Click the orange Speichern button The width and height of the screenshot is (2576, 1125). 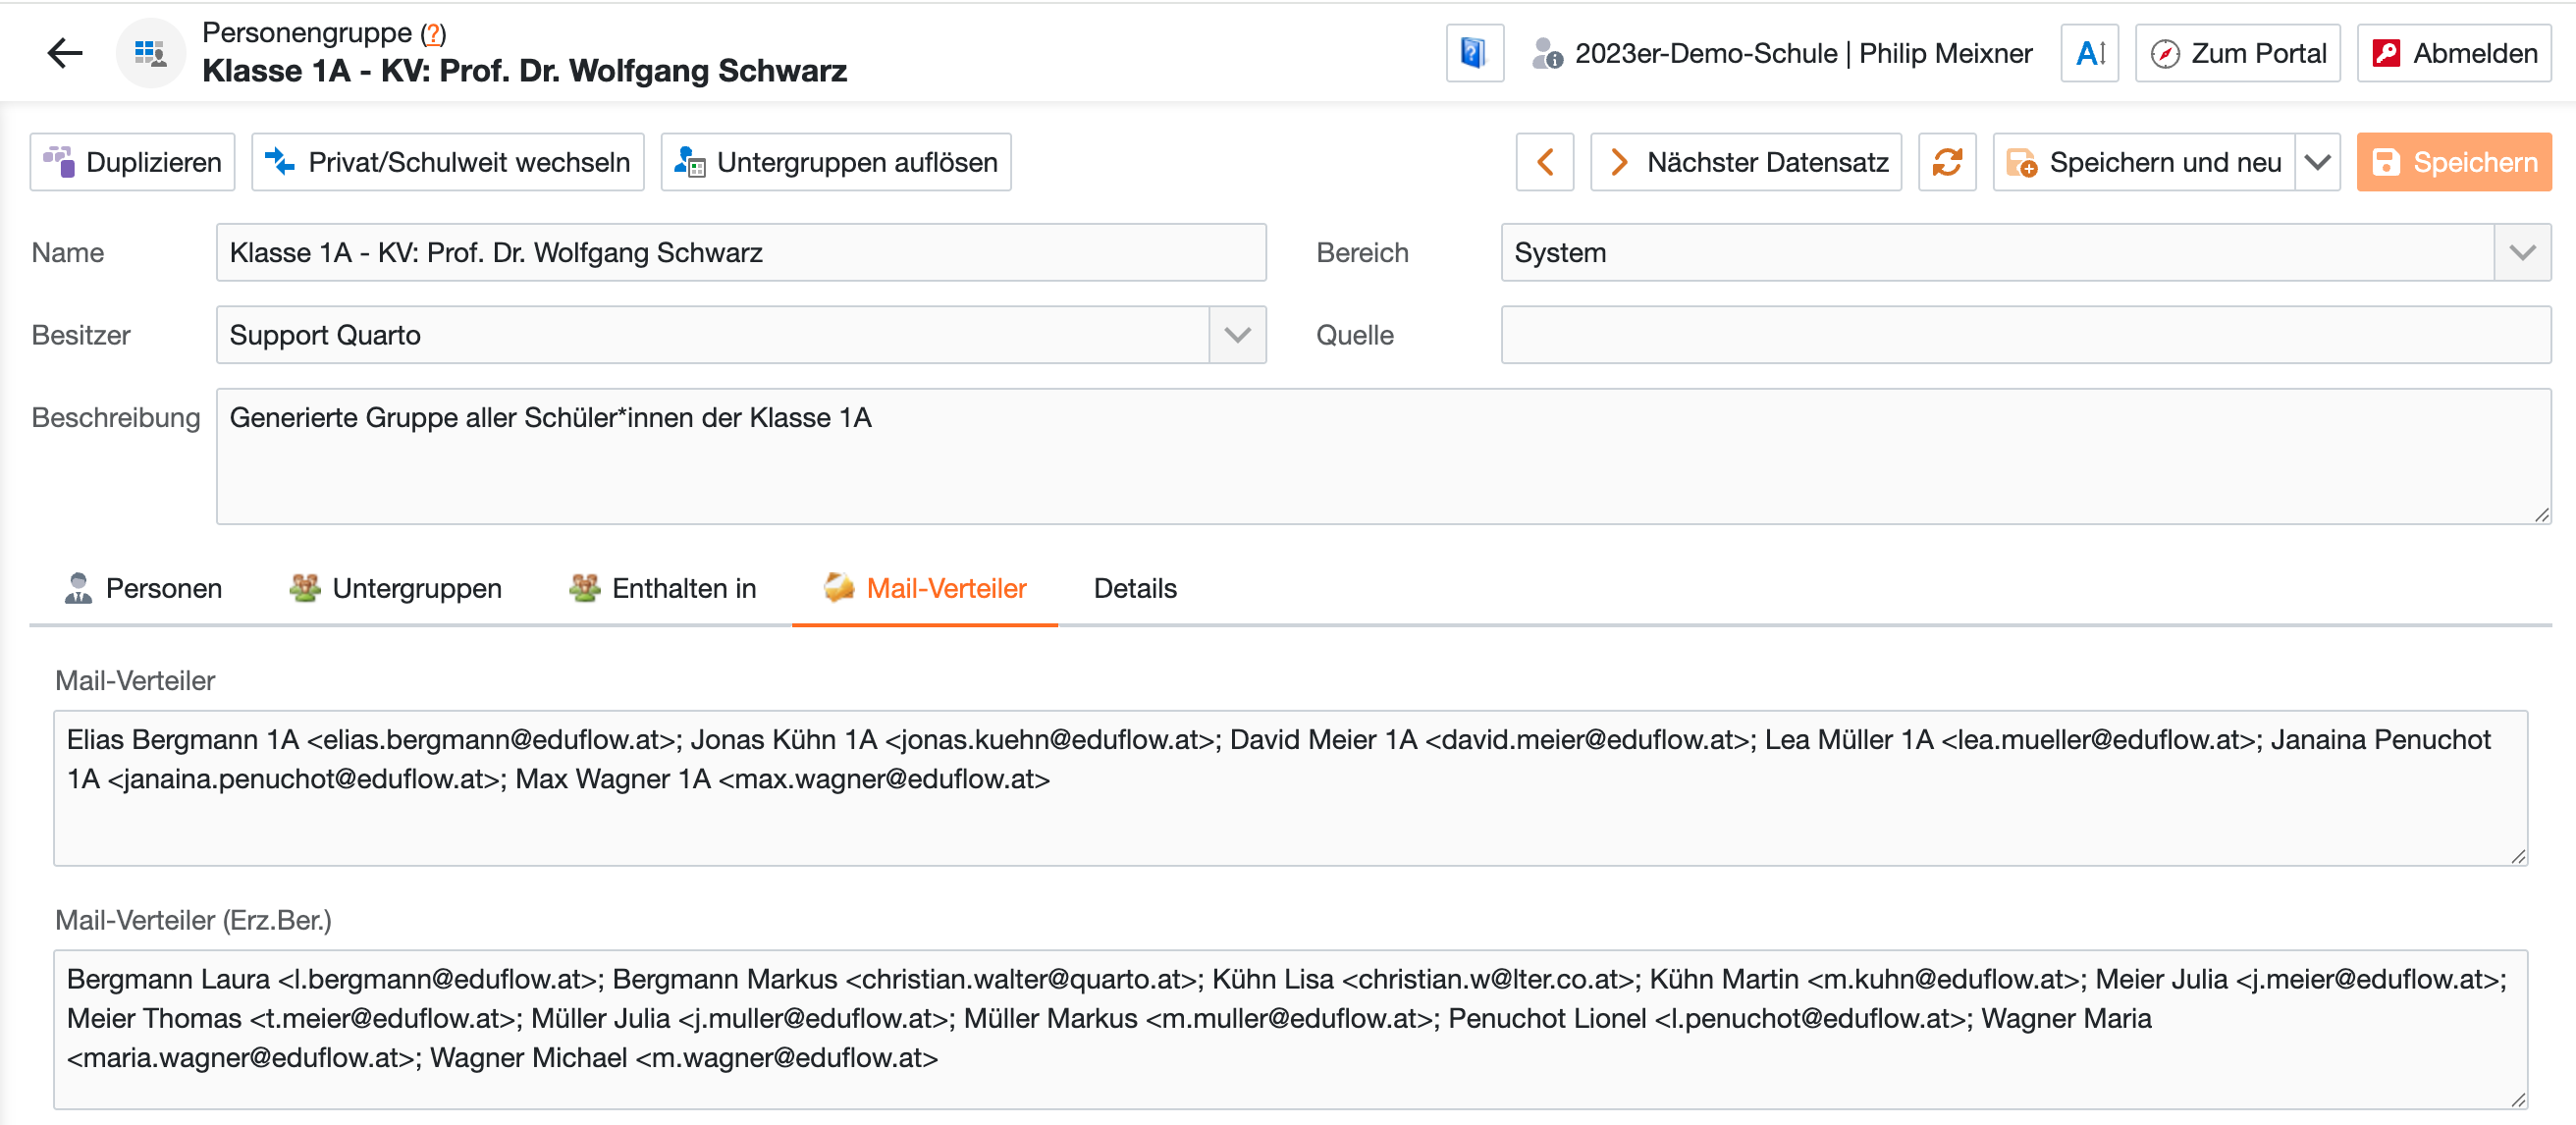click(x=2453, y=162)
